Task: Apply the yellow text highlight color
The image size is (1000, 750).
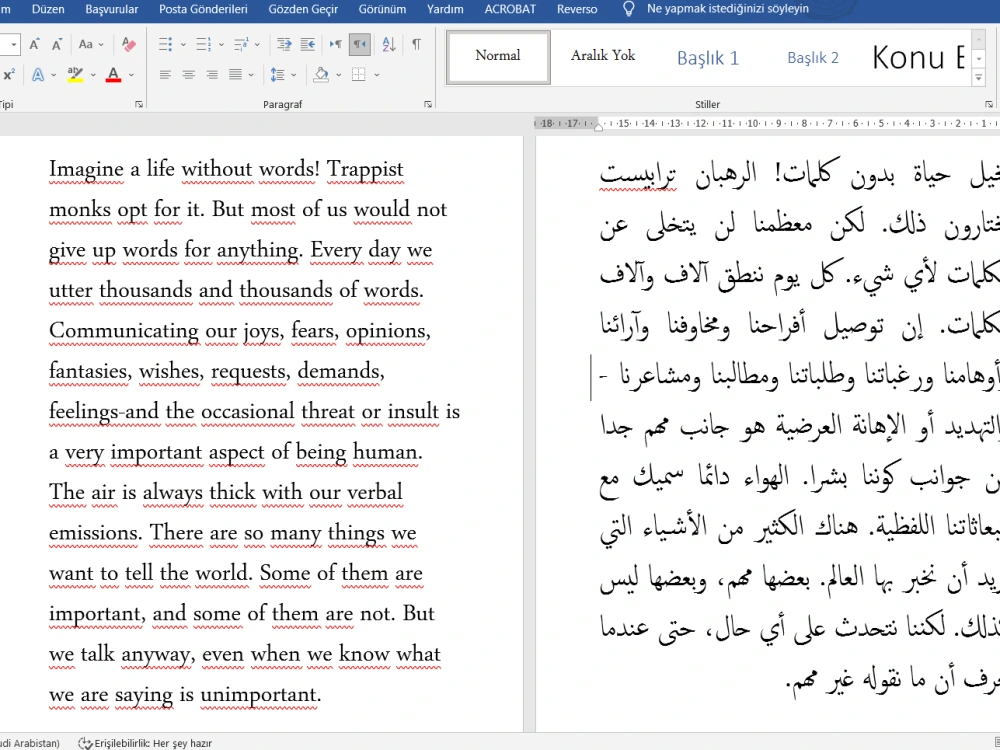Action: [x=75, y=75]
